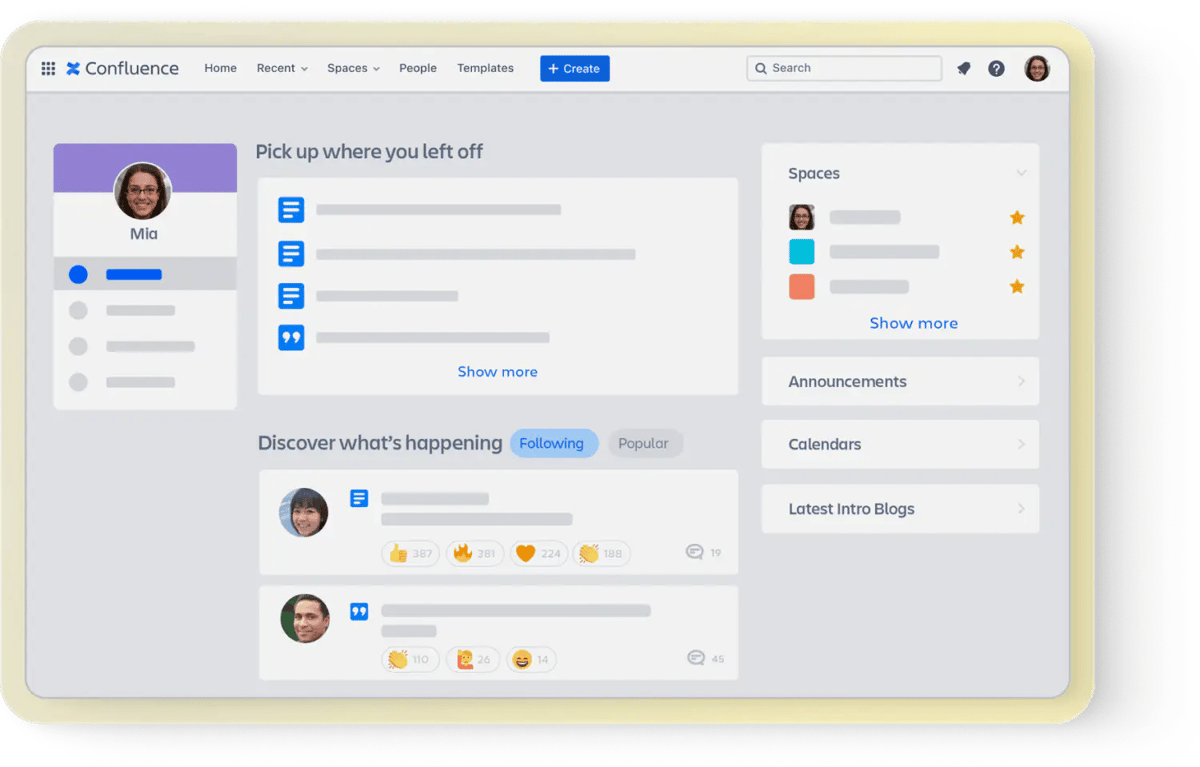This screenshot has height=767, width=1200.
Task: Click the user profile avatar in top bar
Action: point(1037,69)
